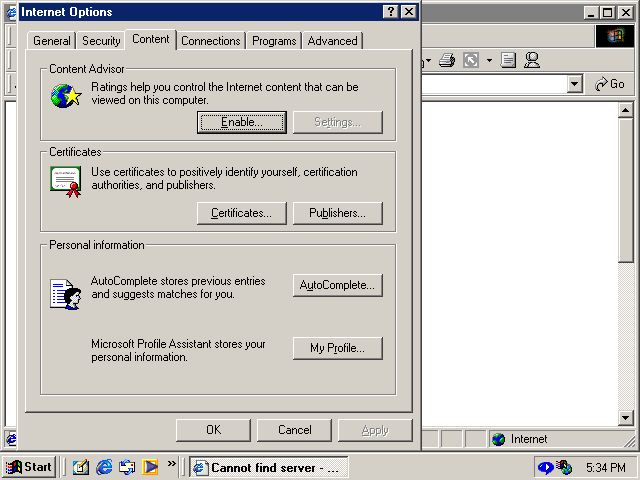Click the Print icon in browser toolbar
Image resolution: width=640 pixels, height=480 pixels.
[x=447, y=60]
